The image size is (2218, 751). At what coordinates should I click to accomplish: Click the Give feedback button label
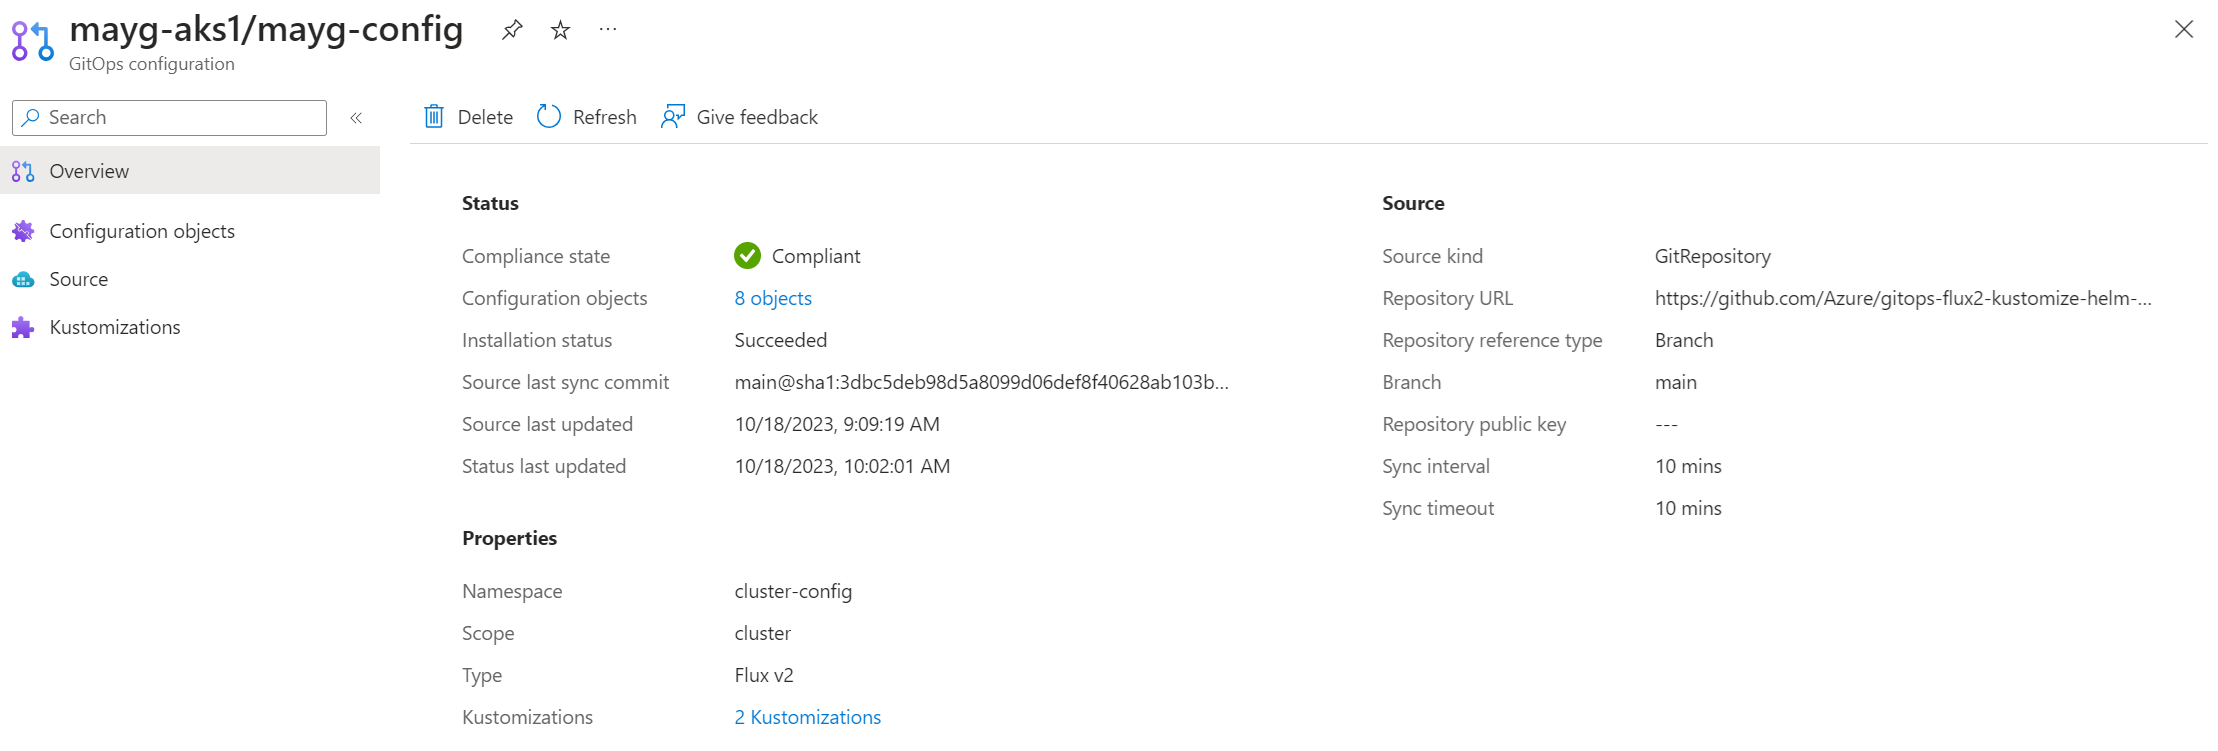pos(757,117)
